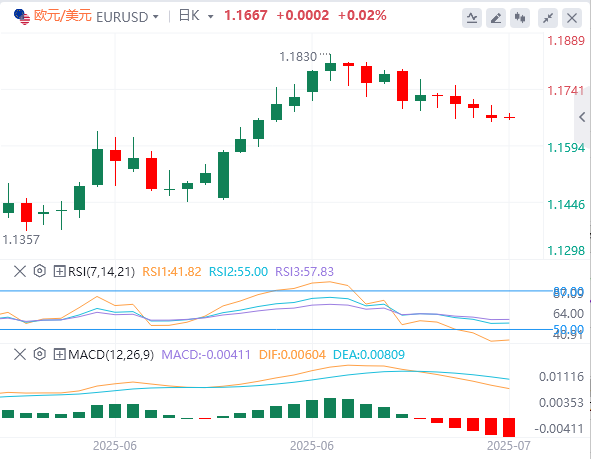591x459 pixels.
Task: Remove the RSI indicator panel
Action: (20, 271)
